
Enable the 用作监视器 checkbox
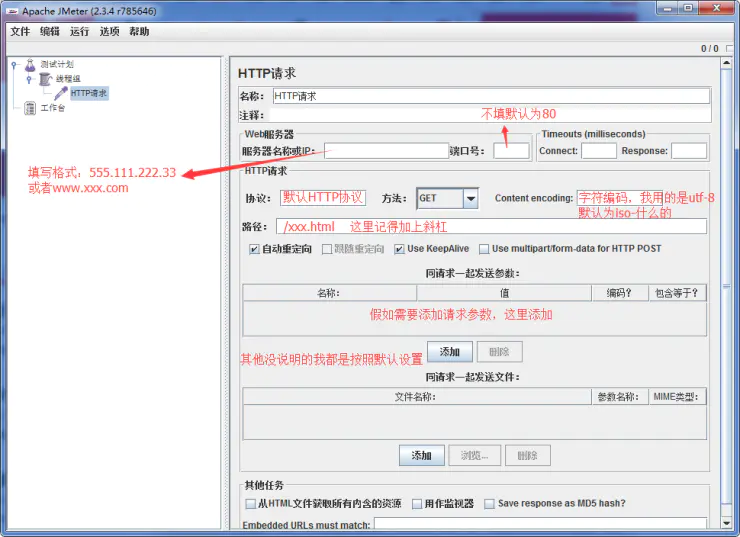[417, 504]
